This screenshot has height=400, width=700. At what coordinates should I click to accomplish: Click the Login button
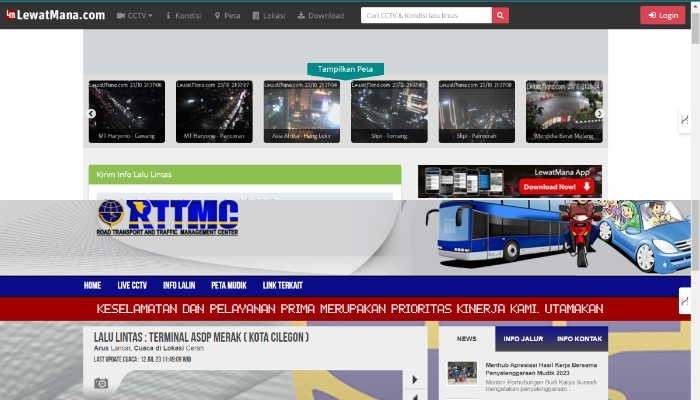tap(662, 15)
